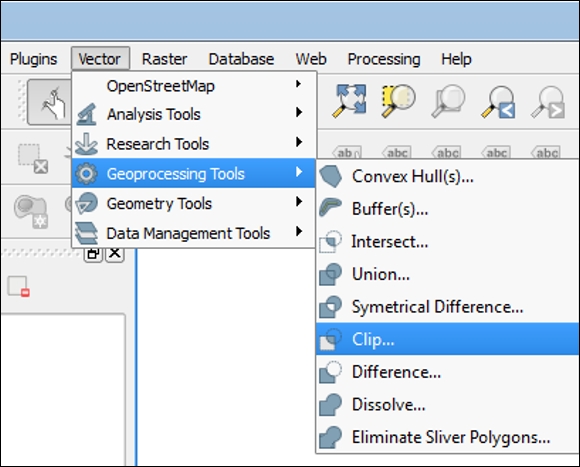Open the Processing menu
Viewport: 580px width, 467px height.
384,59
